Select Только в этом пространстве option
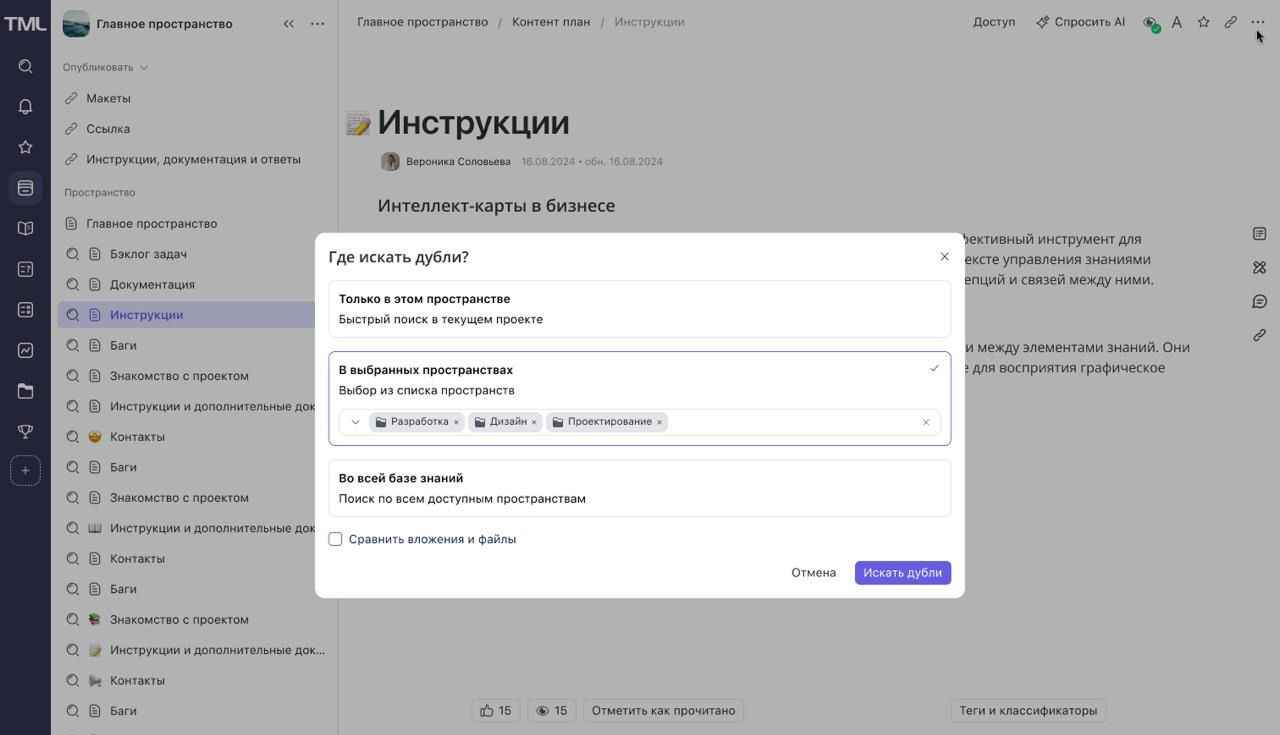Image resolution: width=1280 pixels, height=735 pixels. point(639,308)
